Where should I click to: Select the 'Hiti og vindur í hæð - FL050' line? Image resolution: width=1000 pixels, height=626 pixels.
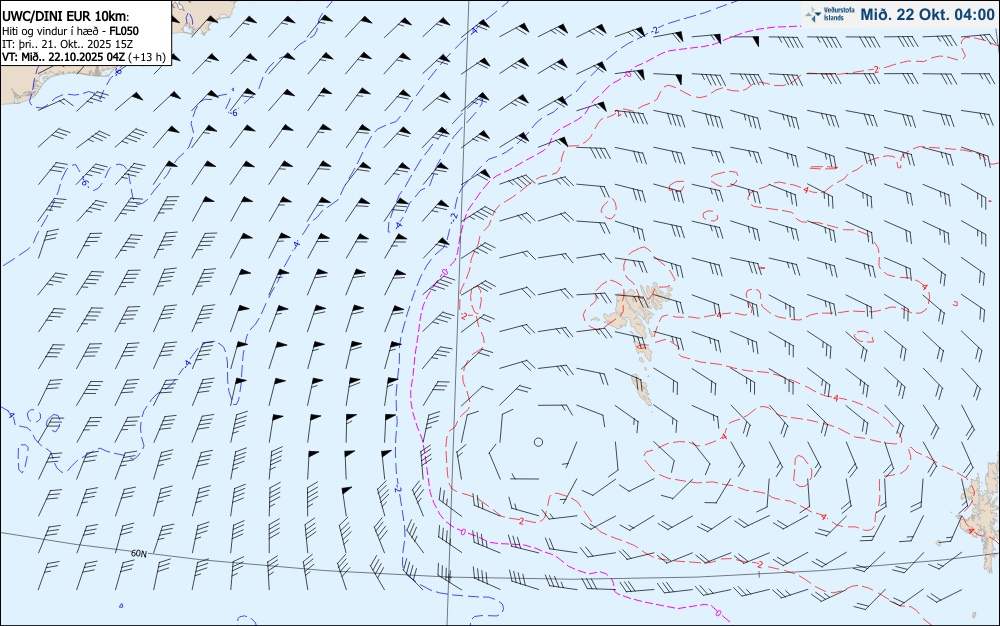(70, 31)
